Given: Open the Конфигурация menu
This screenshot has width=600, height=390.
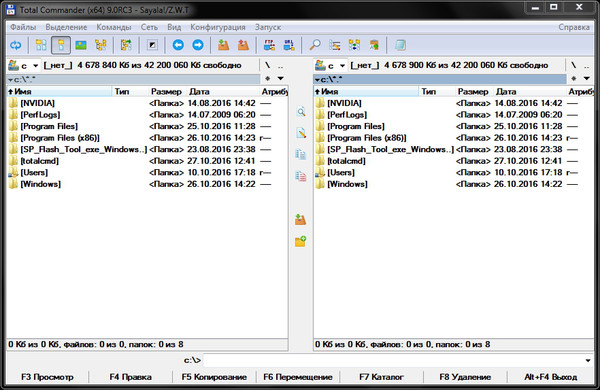Looking at the screenshot, I should tap(218, 27).
